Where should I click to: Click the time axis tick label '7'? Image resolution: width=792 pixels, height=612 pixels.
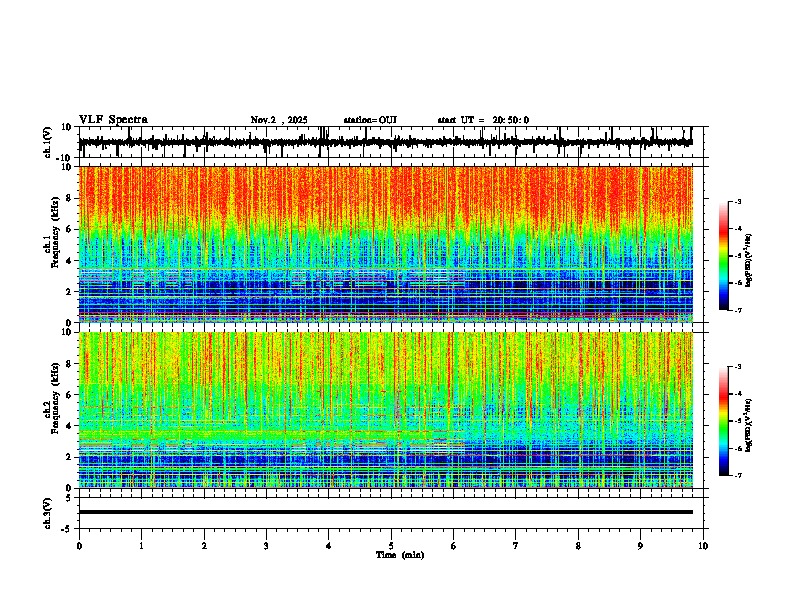[x=516, y=546]
